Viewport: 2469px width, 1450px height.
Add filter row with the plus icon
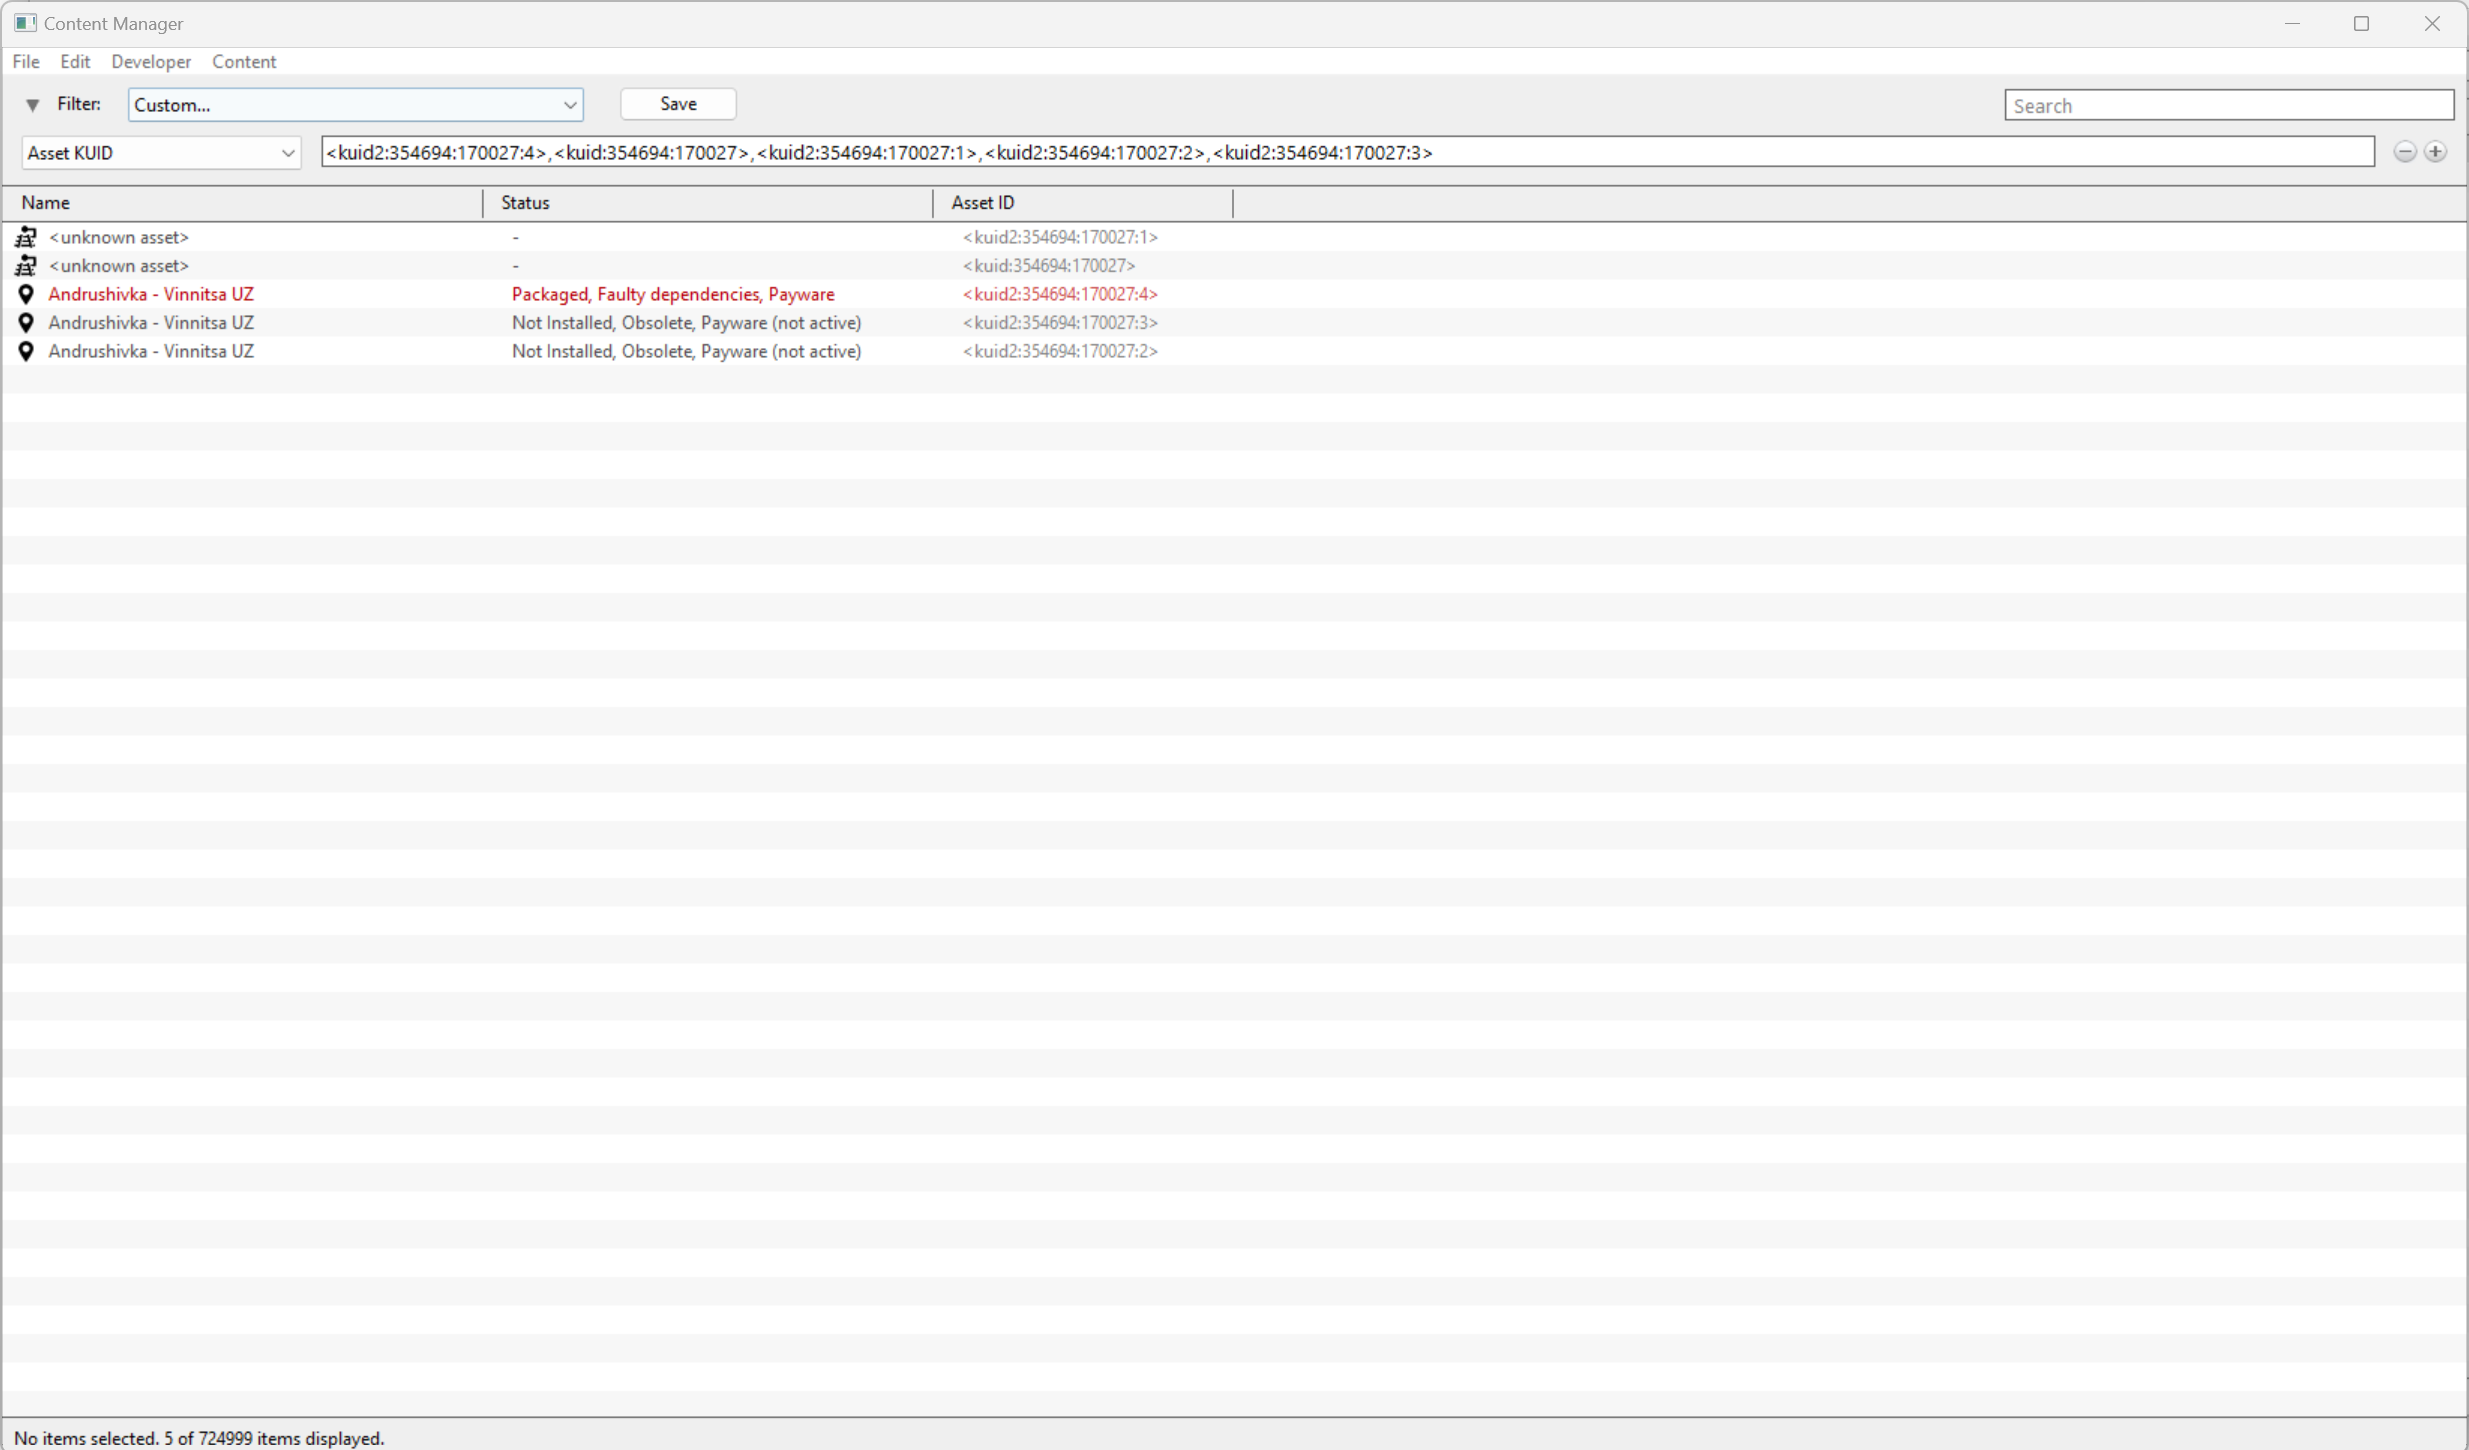coord(2435,152)
